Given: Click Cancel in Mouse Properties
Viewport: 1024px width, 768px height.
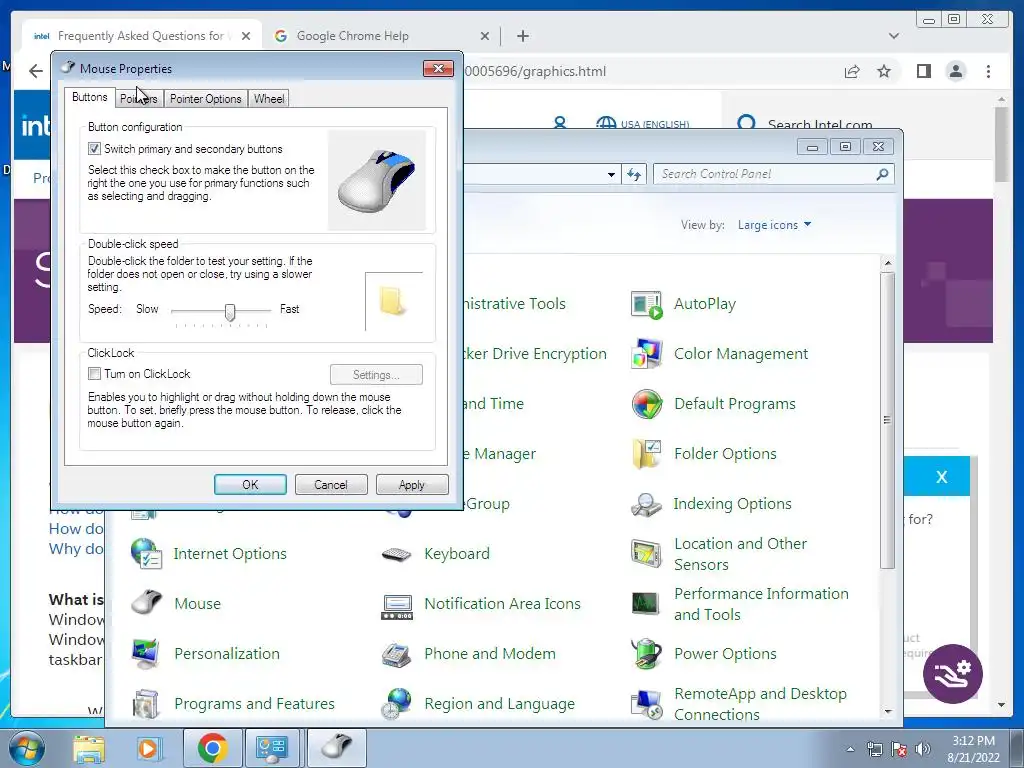Looking at the screenshot, I should click(331, 485).
